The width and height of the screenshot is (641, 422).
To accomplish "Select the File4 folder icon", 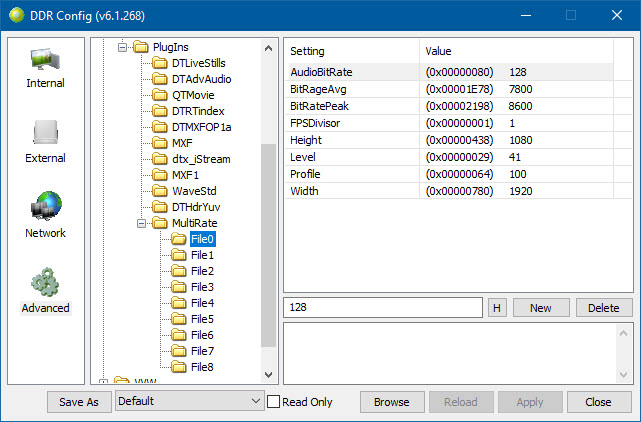I will (x=179, y=303).
